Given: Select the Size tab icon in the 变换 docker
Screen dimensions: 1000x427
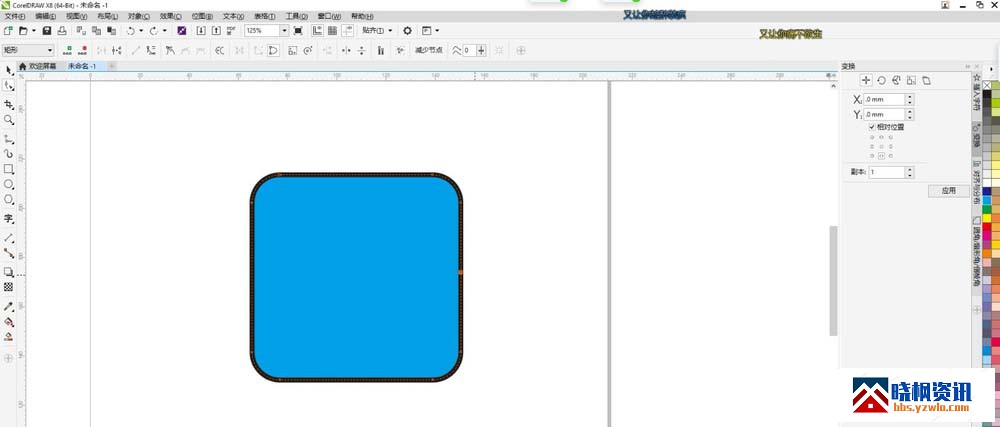Looking at the screenshot, I should (x=911, y=80).
